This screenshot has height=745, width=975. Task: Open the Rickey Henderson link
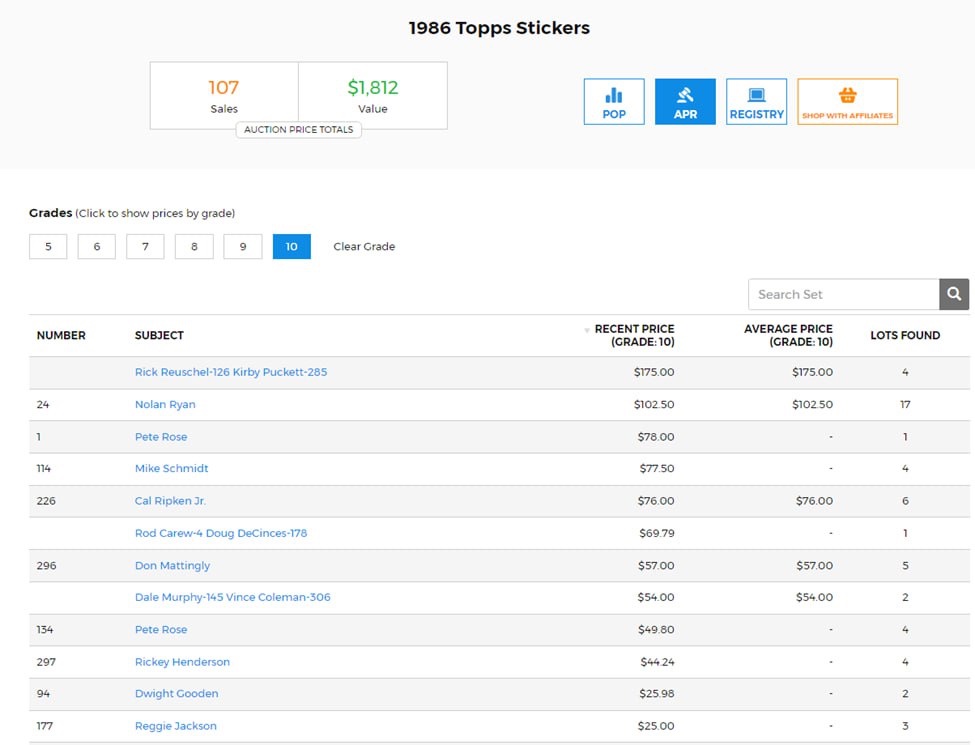pos(182,662)
